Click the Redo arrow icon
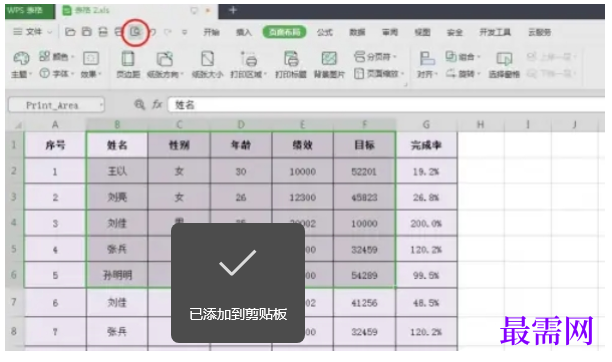This screenshot has width=612, height=362. click(168, 32)
